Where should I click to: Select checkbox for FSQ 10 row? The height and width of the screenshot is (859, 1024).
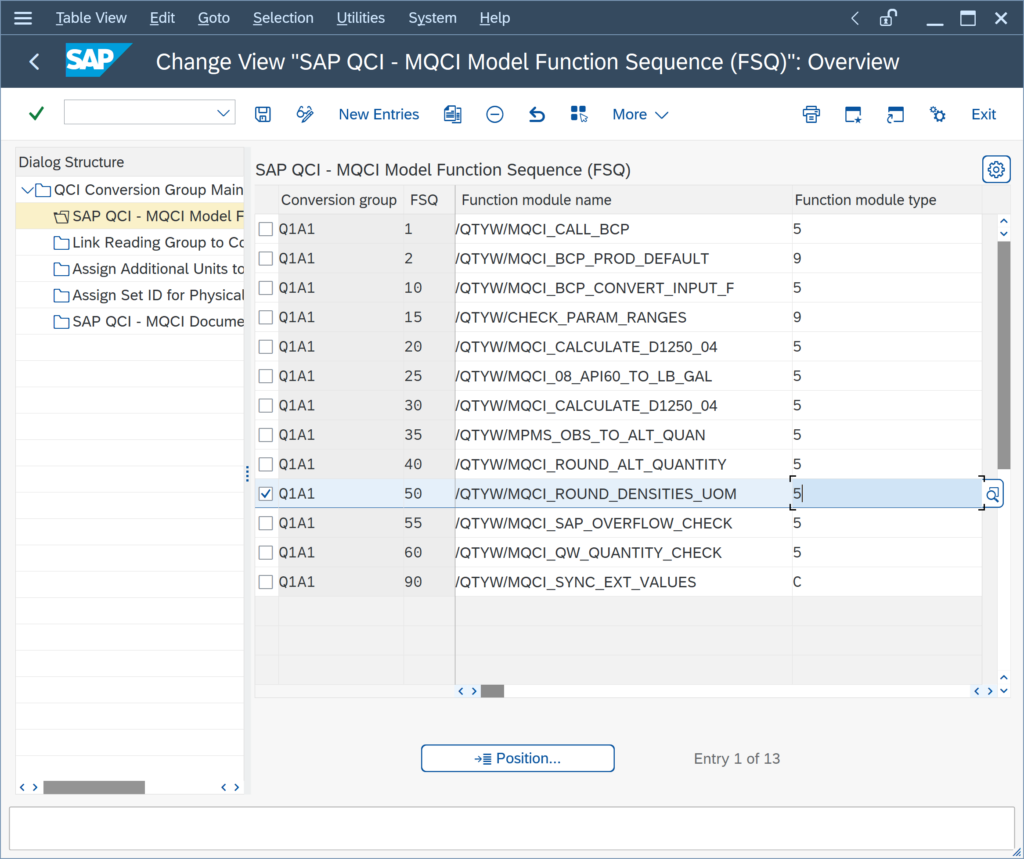tap(265, 288)
